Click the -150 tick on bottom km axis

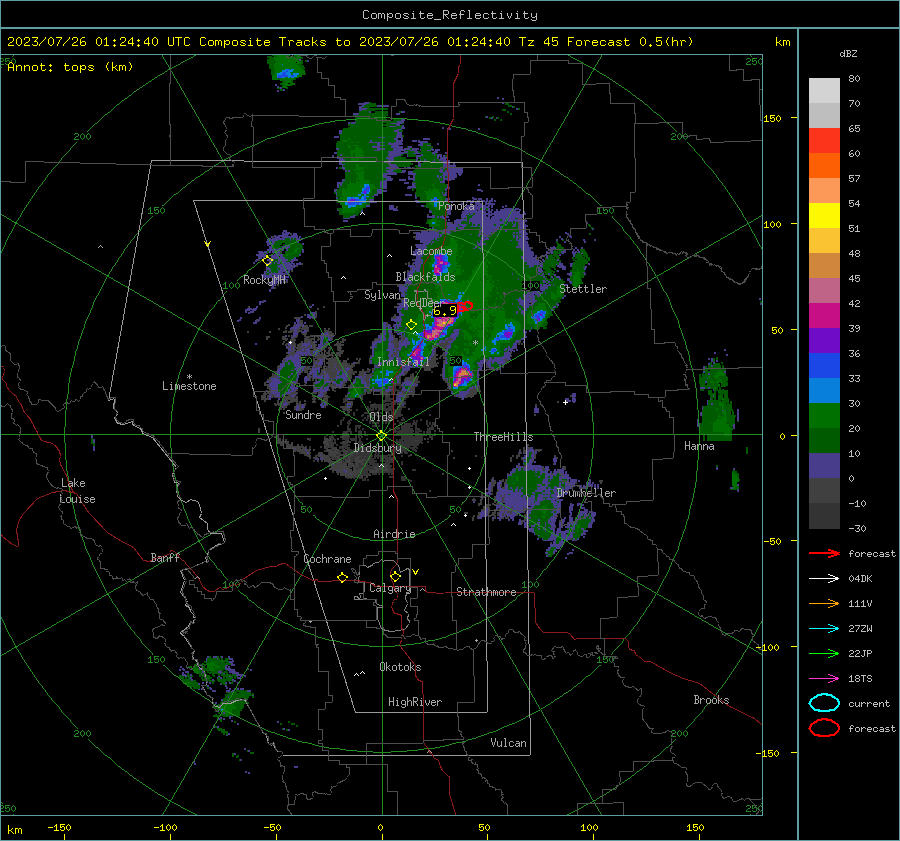coord(60,827)
